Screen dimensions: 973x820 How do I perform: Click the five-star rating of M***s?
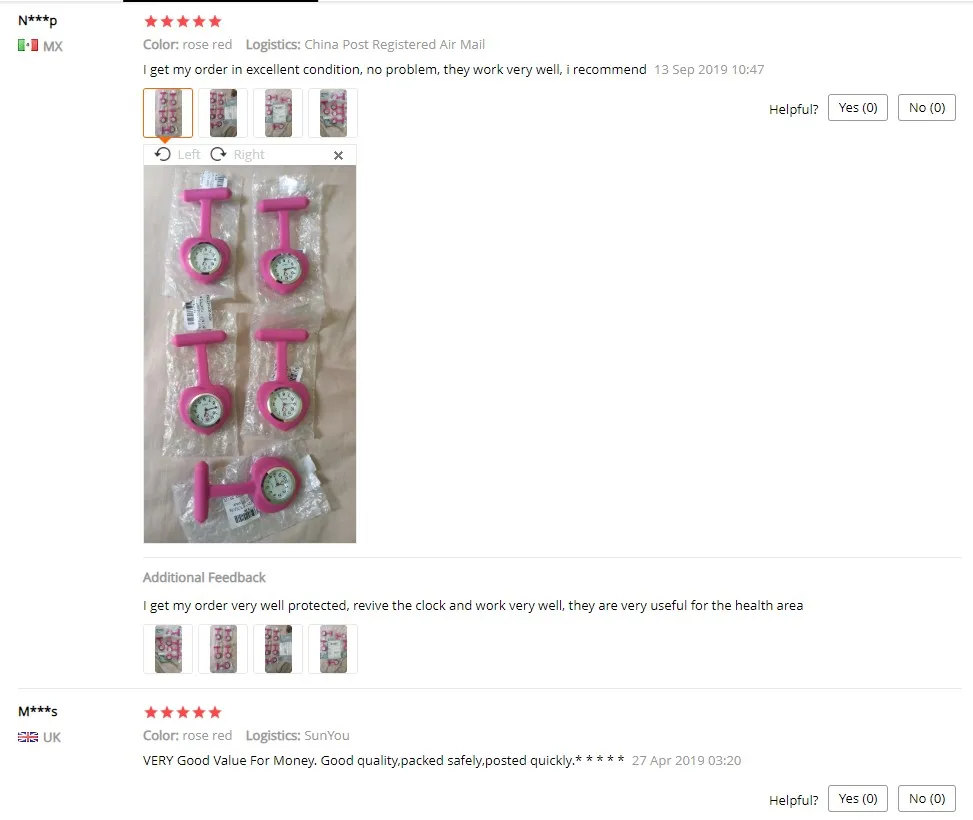pyautogui.click(x=182, y=713)
